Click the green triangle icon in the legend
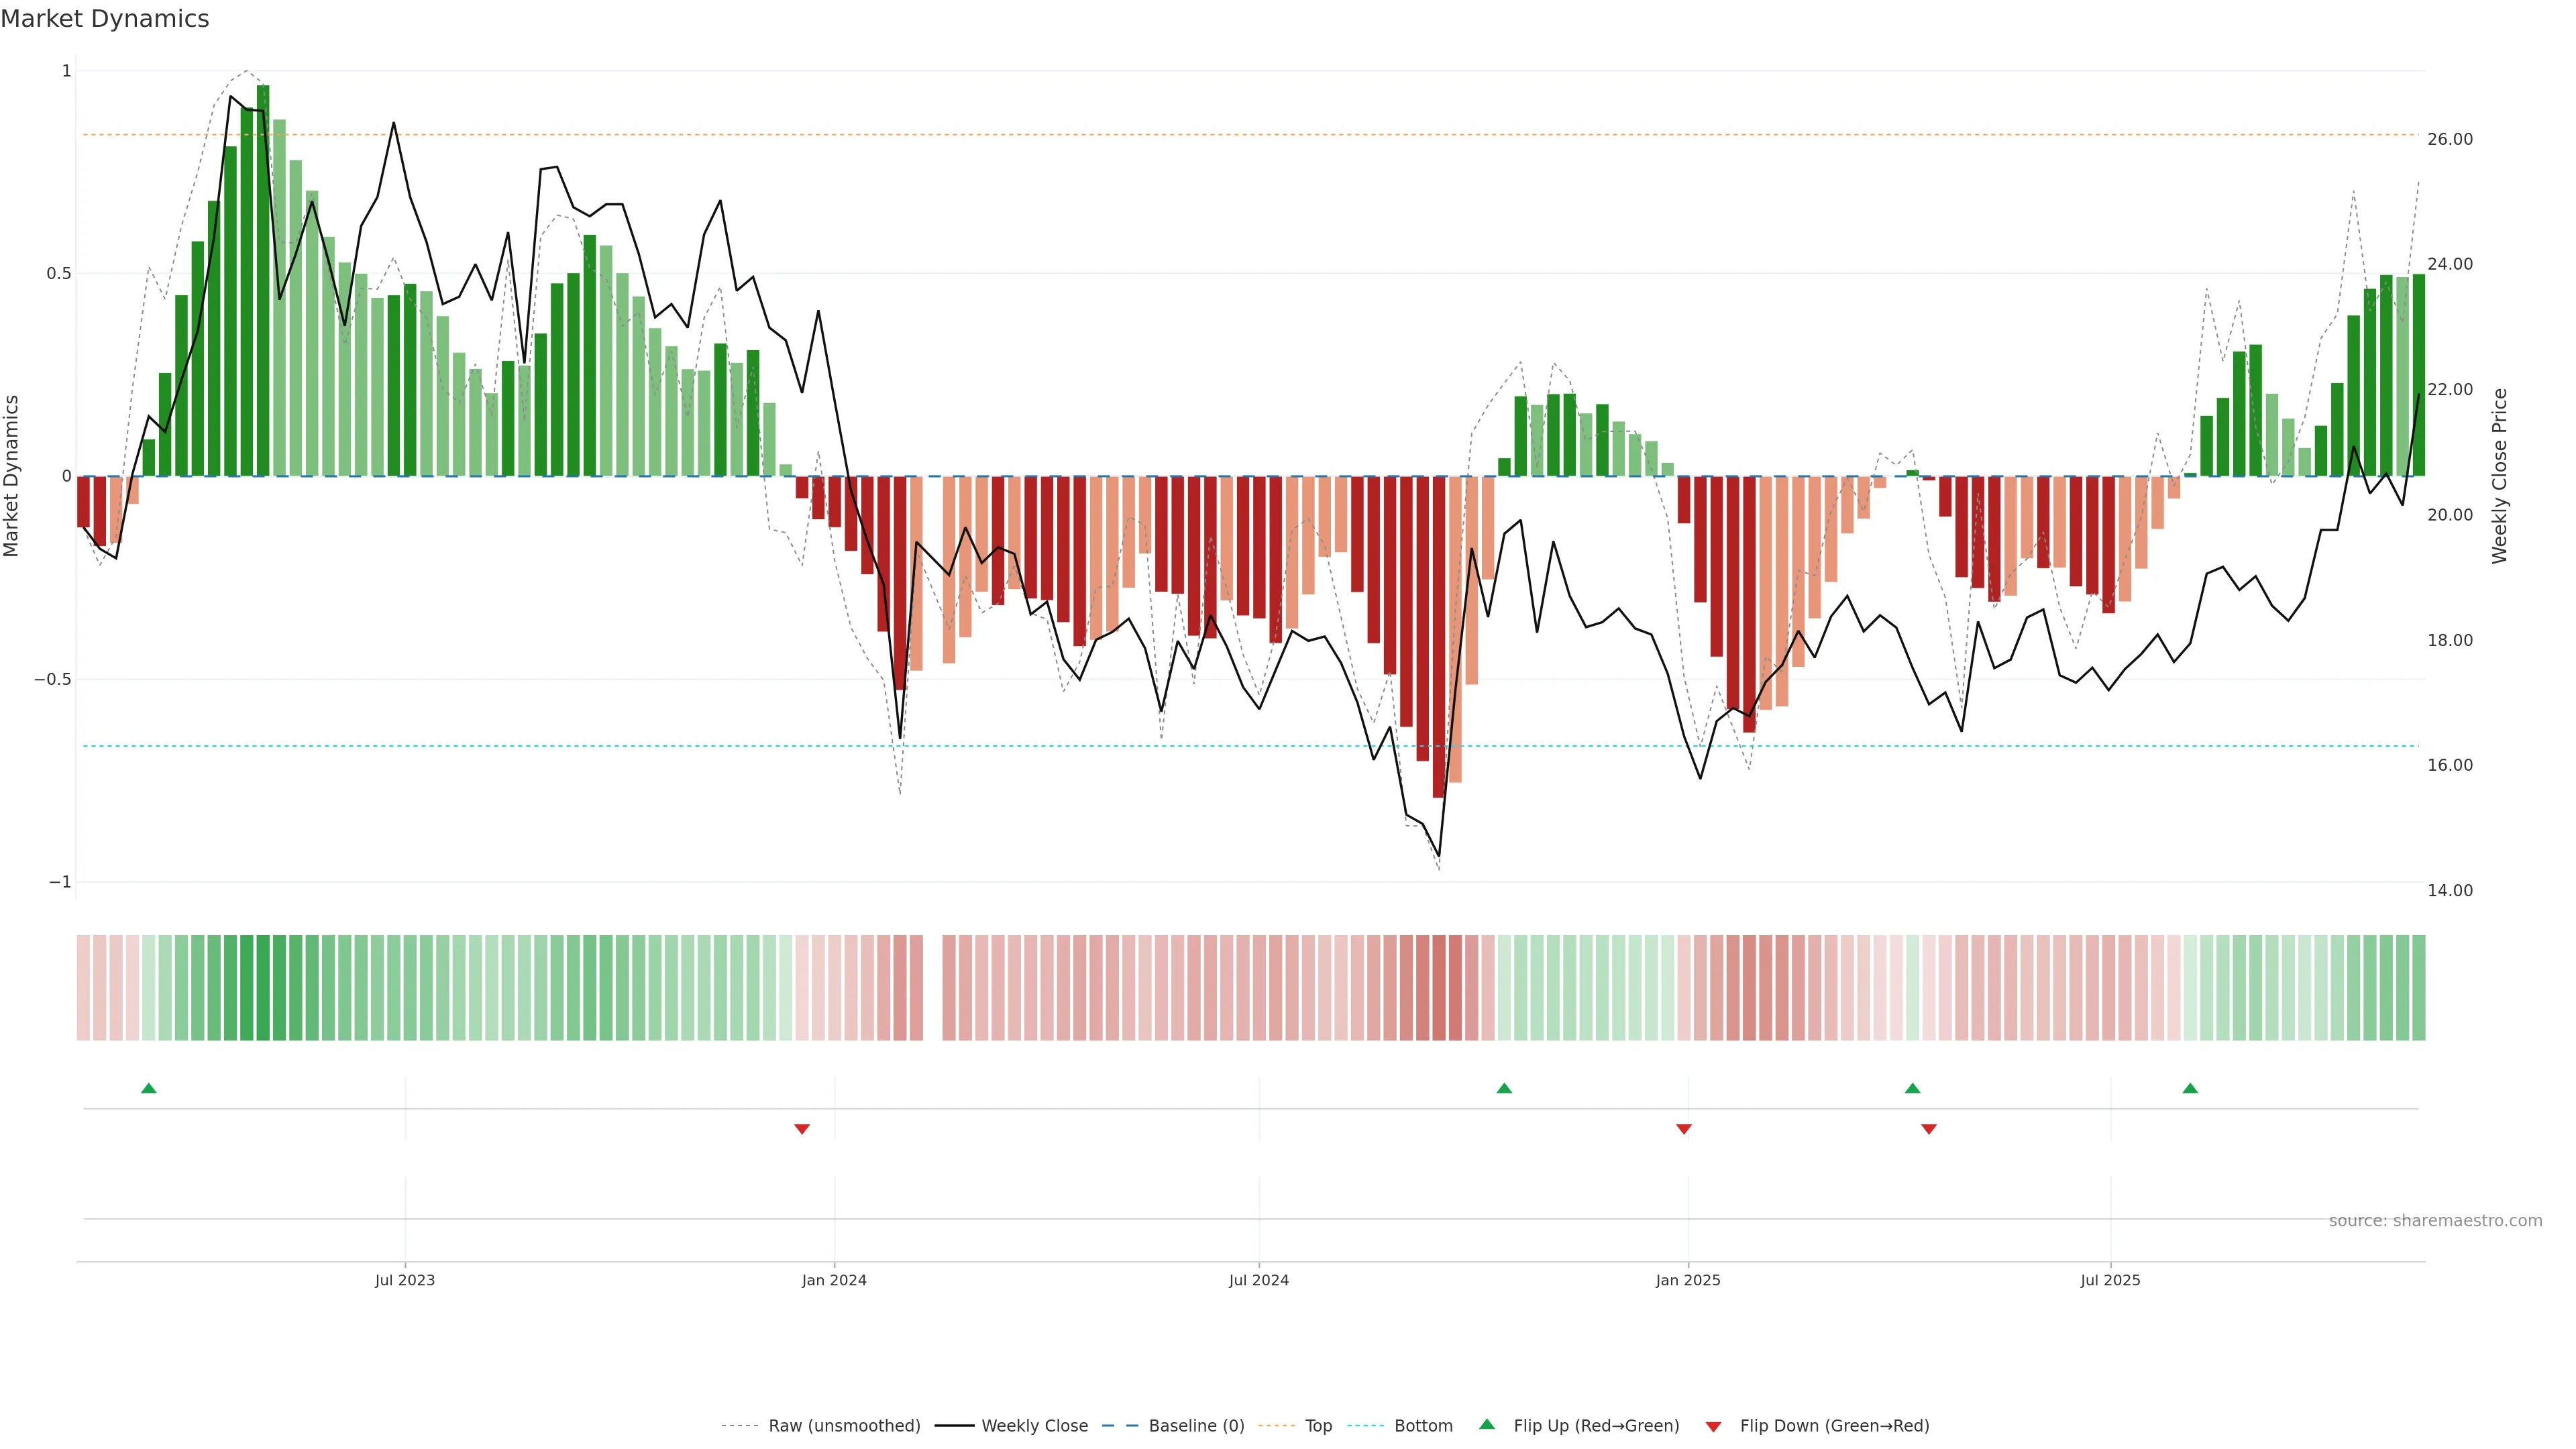The image size is (2576, 1449). click(x=1487, y=1425)
